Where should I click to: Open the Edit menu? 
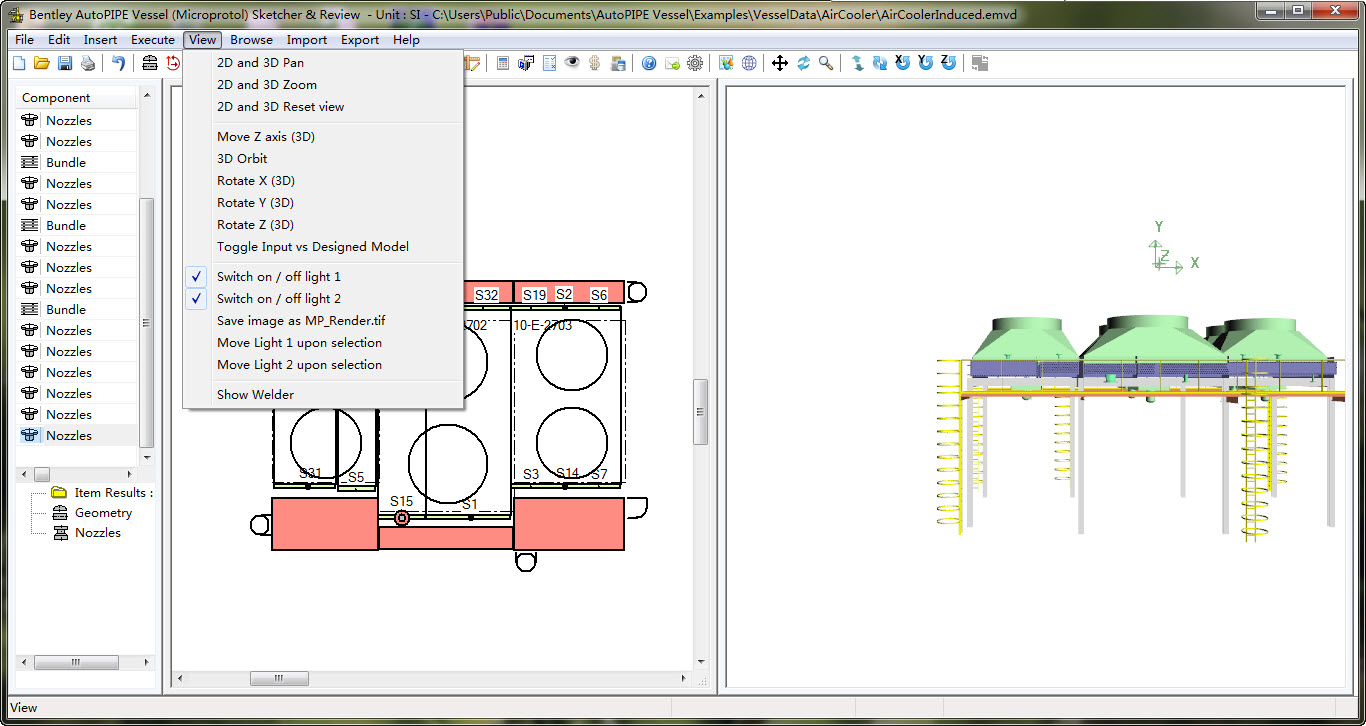pyautogui.click(x=59, y=40)
